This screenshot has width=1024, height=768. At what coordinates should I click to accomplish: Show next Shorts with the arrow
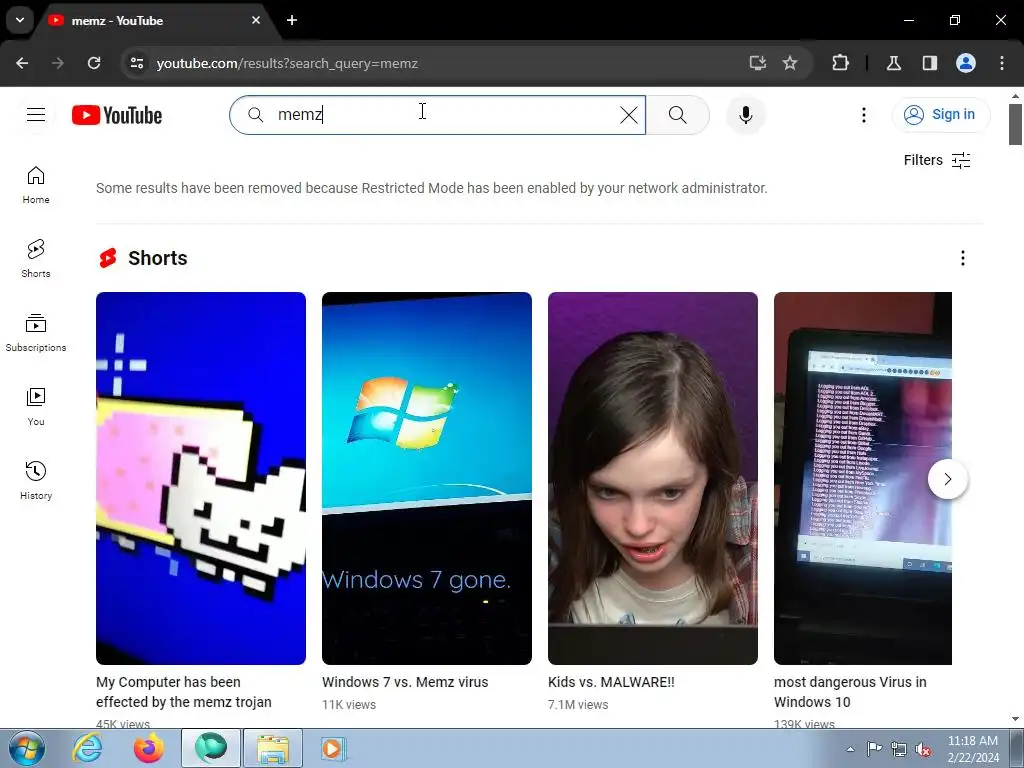tap(948, 479)
